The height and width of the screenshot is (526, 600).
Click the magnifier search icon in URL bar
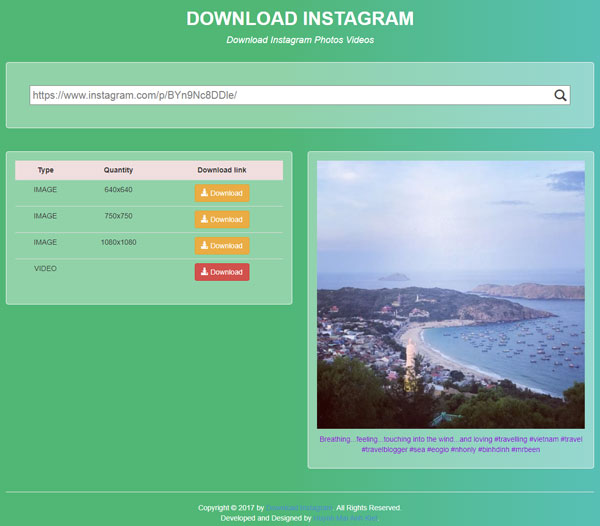pos(560,95)
